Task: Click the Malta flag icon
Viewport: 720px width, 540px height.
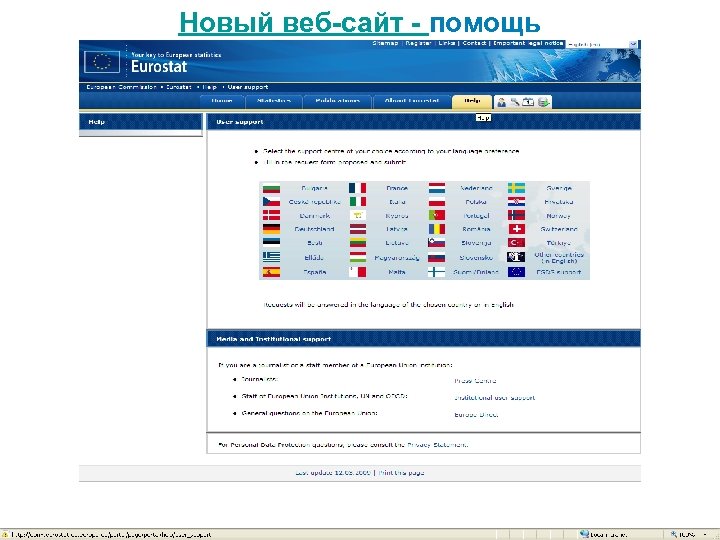Action: 357,272
